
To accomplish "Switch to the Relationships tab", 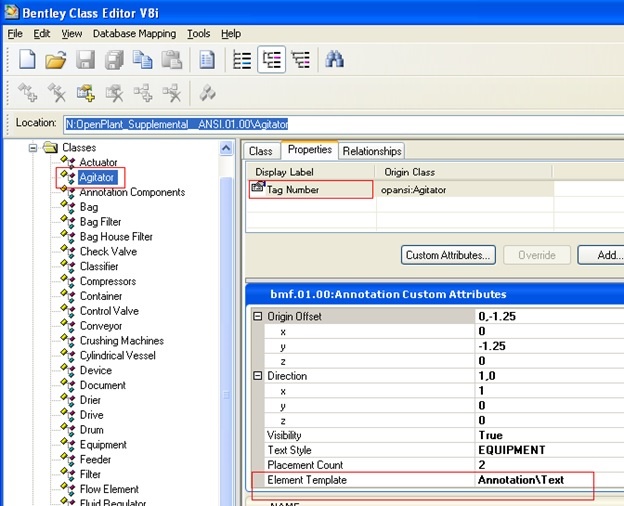I will [372, 151].
